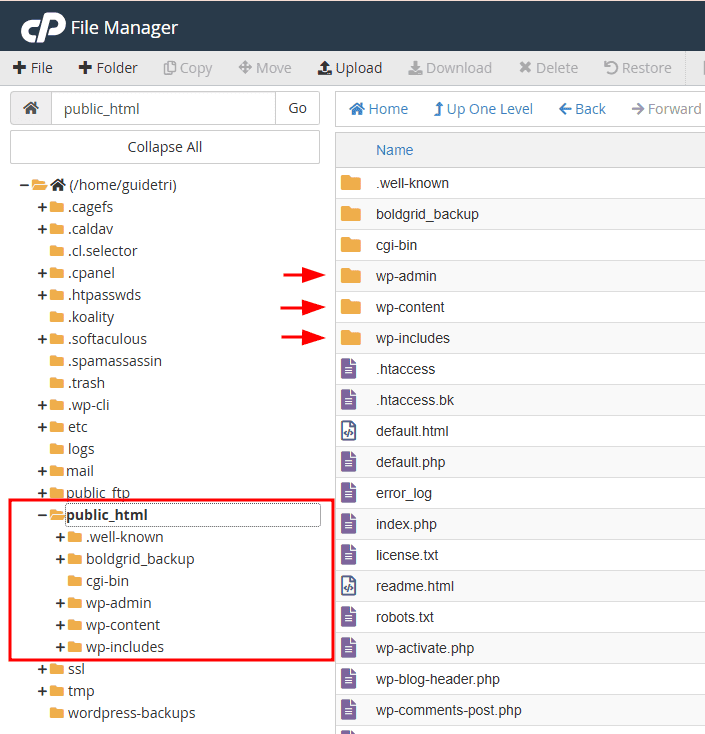Viewport: 705px width, 734px height.
Task: Click the home icon beside path field
Action: coord(31,108)
